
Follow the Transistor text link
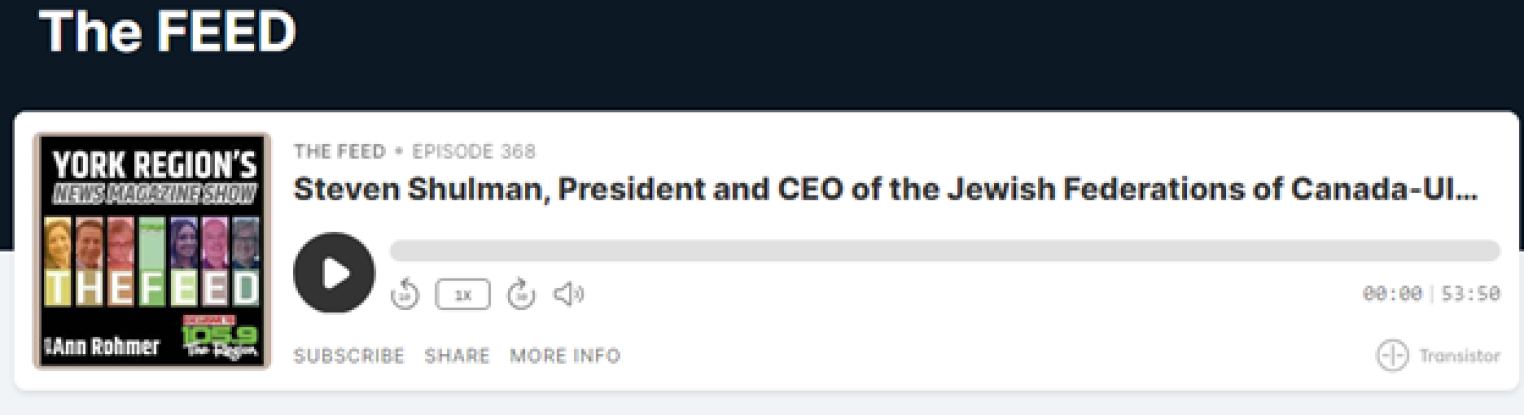[1460, 356]
